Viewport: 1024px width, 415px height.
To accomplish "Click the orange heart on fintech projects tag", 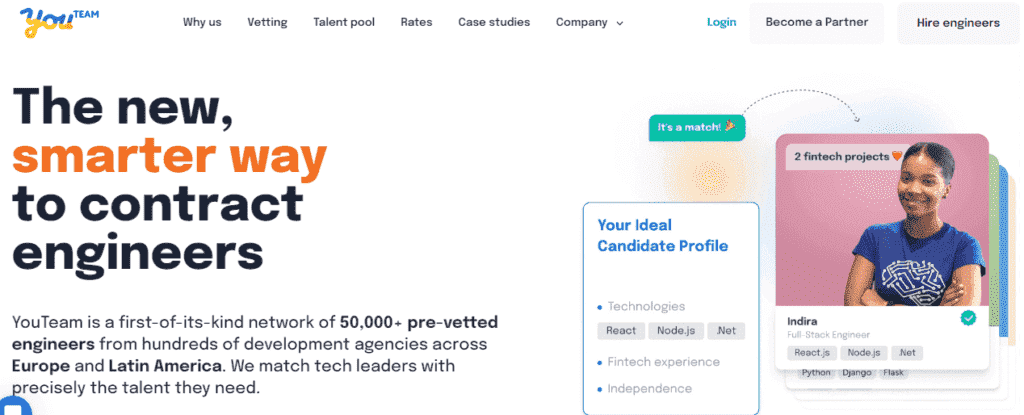I will (897, 156).
